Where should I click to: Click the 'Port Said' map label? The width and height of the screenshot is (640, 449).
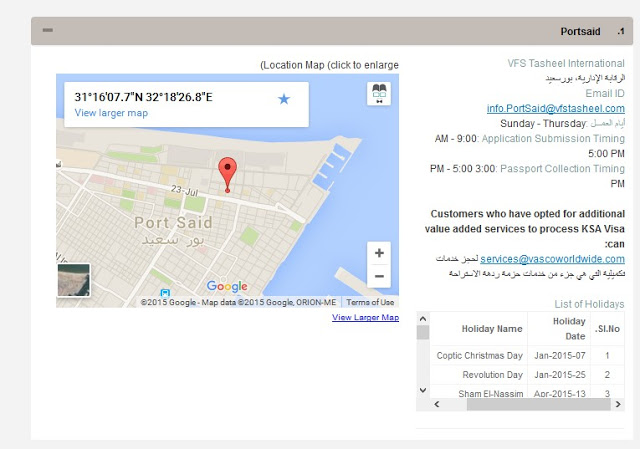(x=173, y=223)
